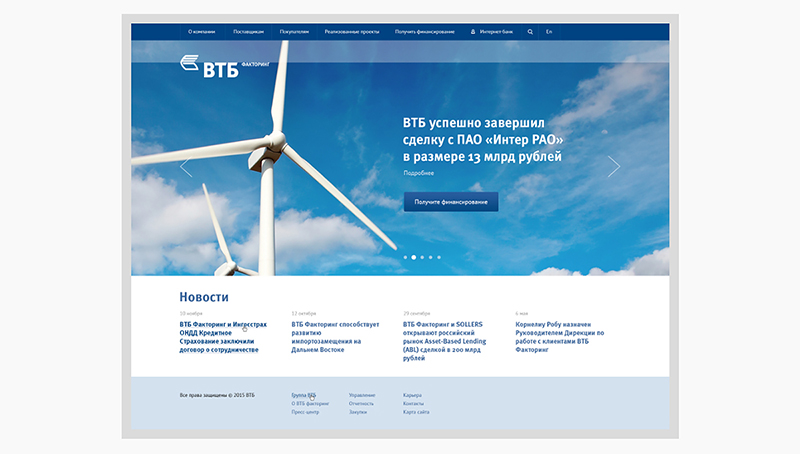Viewport: 800px width, 454px height.
Task: Click date '12 октября' above news
Action: (x=304, y=313)
